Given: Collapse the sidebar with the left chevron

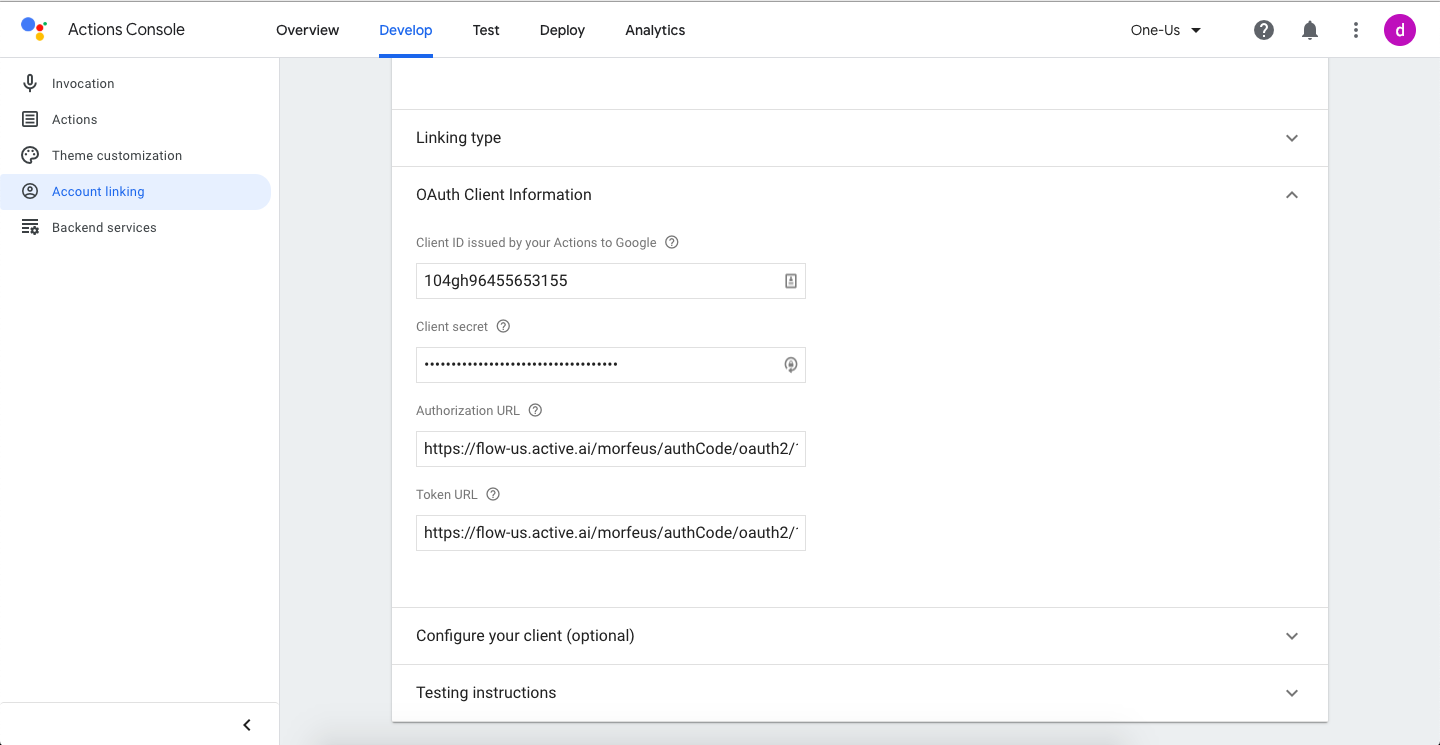Looking at the screenshot, I should tap(247, 725).
